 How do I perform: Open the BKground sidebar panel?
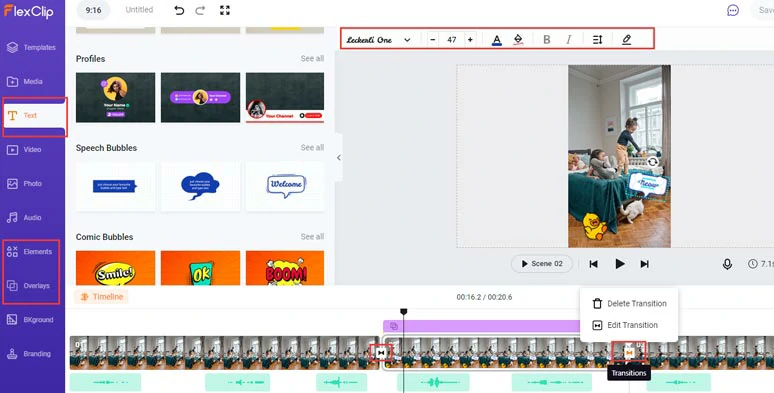tap(31, 320)
